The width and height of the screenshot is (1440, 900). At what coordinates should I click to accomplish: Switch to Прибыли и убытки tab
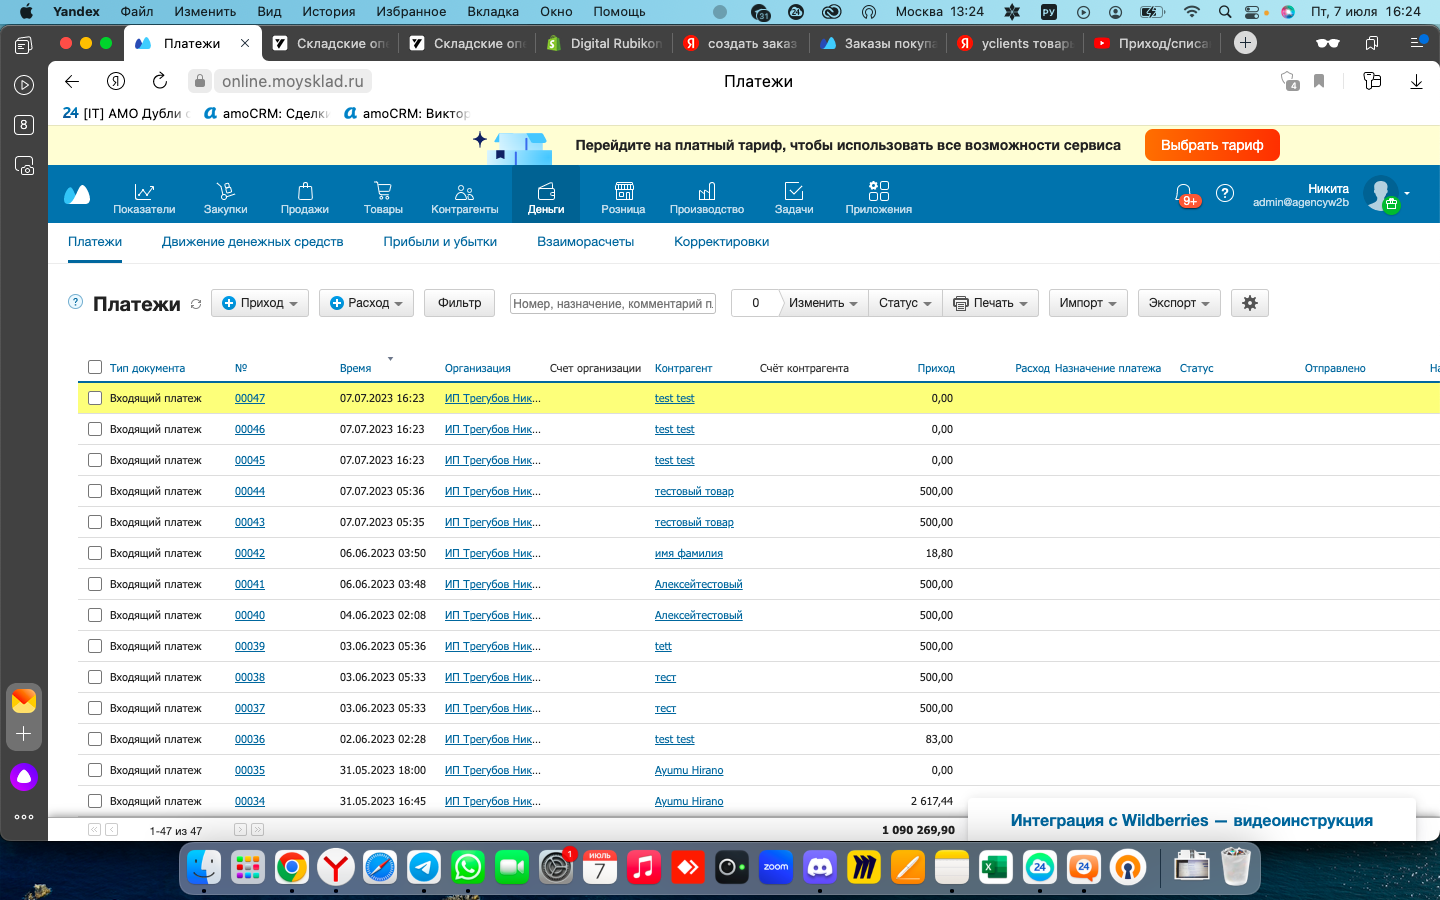pos(440,242)
